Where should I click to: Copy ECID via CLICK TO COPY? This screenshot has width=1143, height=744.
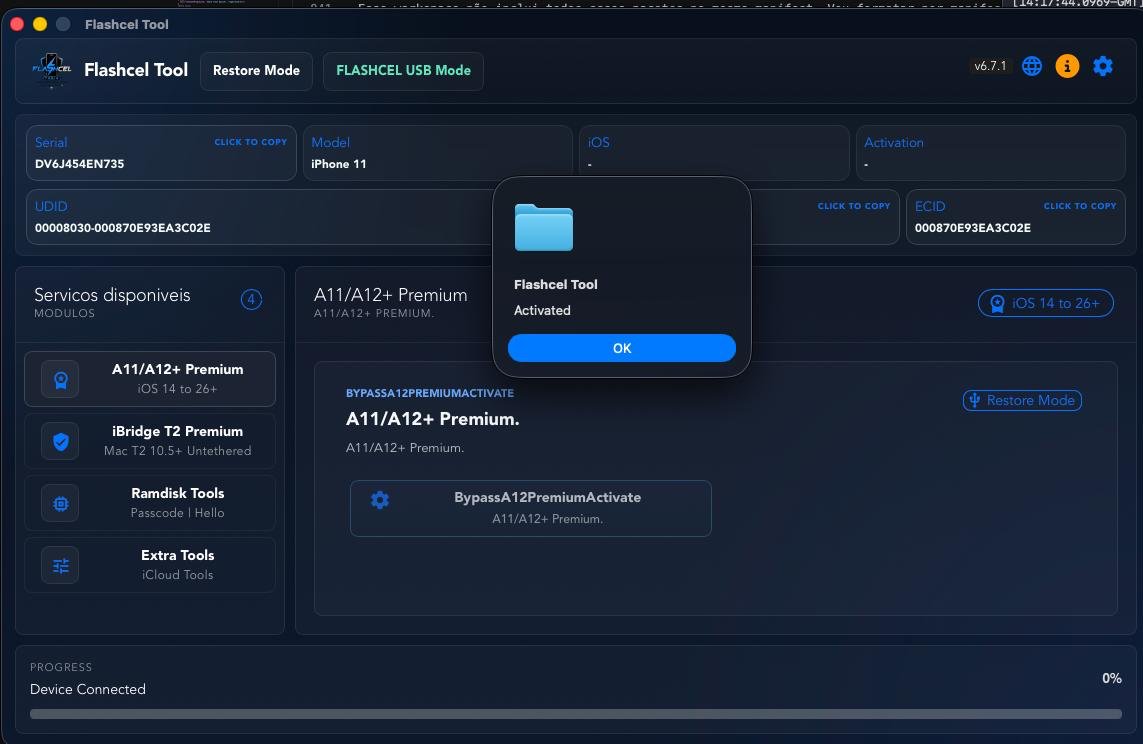tap(1080, 206)
